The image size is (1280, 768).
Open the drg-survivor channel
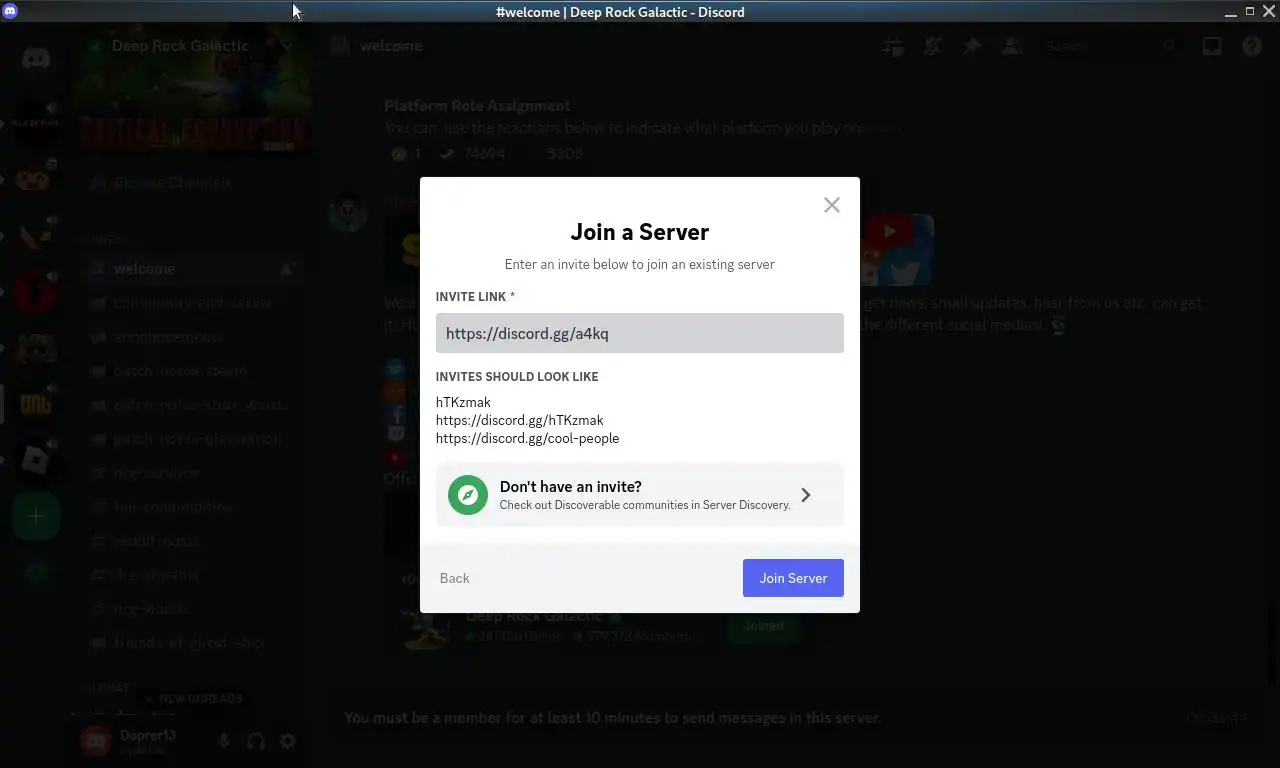(192, 473)
